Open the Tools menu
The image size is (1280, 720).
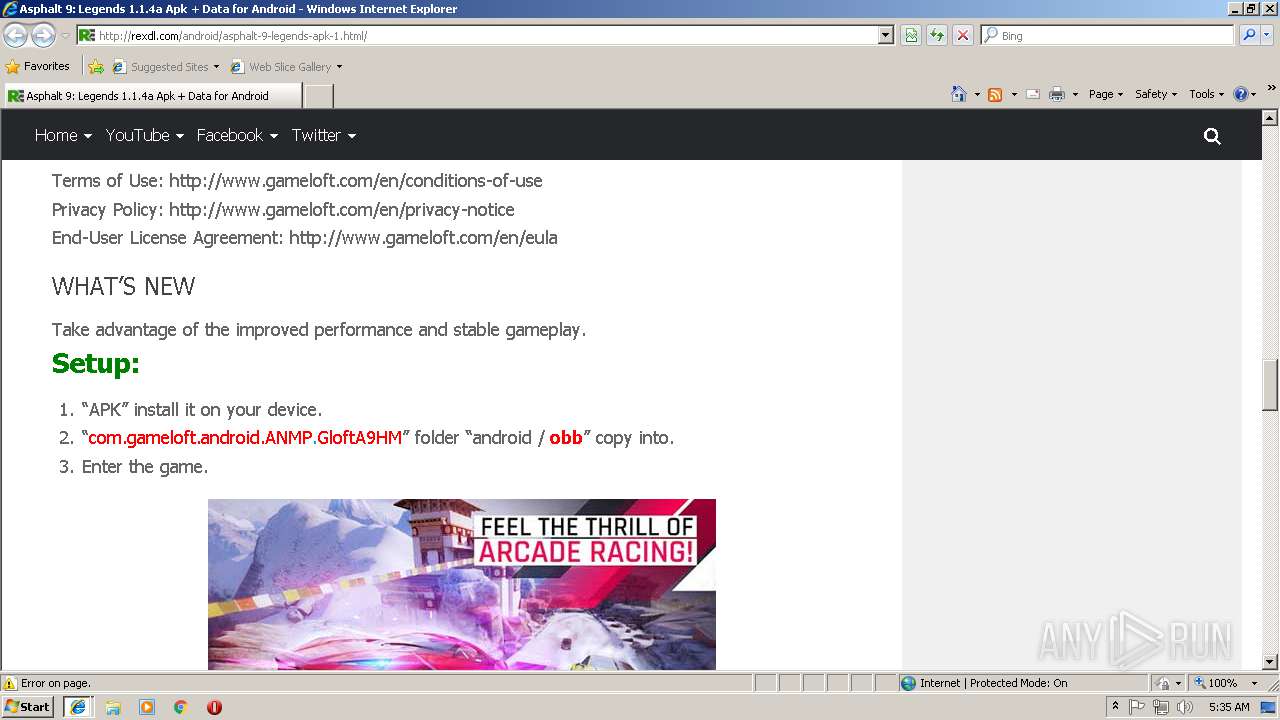point(1206,94)
